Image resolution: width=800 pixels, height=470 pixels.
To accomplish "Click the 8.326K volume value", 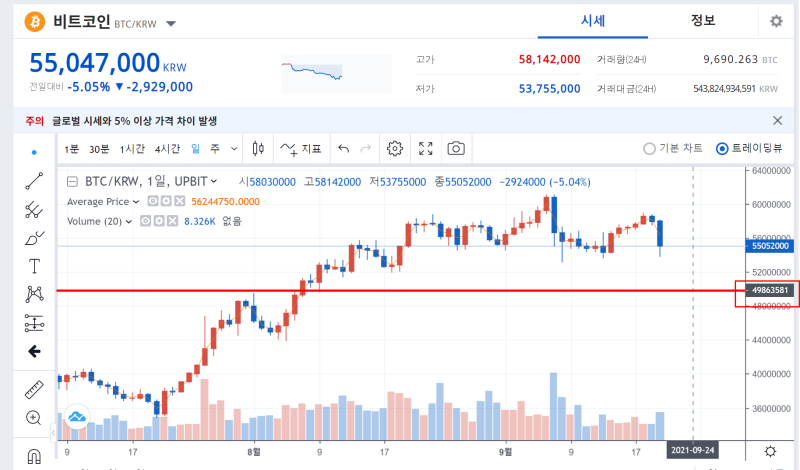I will point(199,221).
